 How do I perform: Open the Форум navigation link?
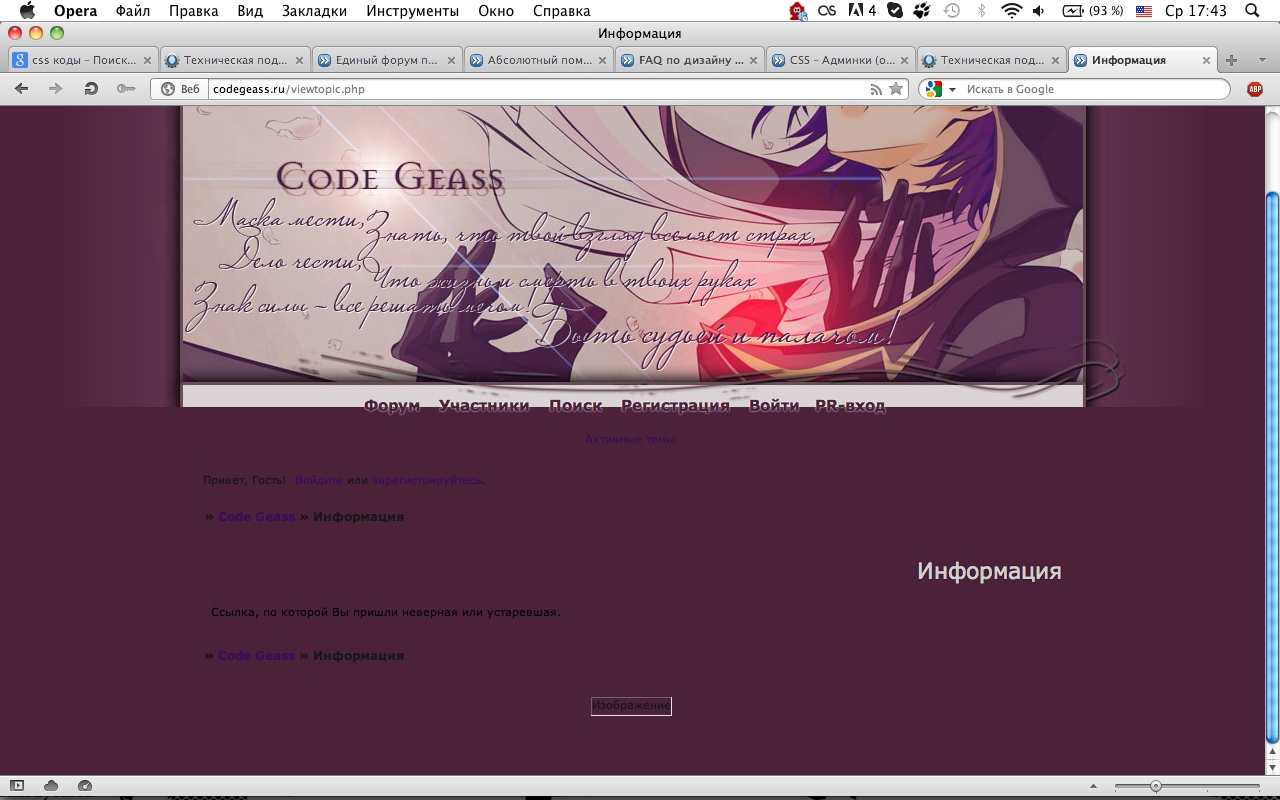point(392,405)
